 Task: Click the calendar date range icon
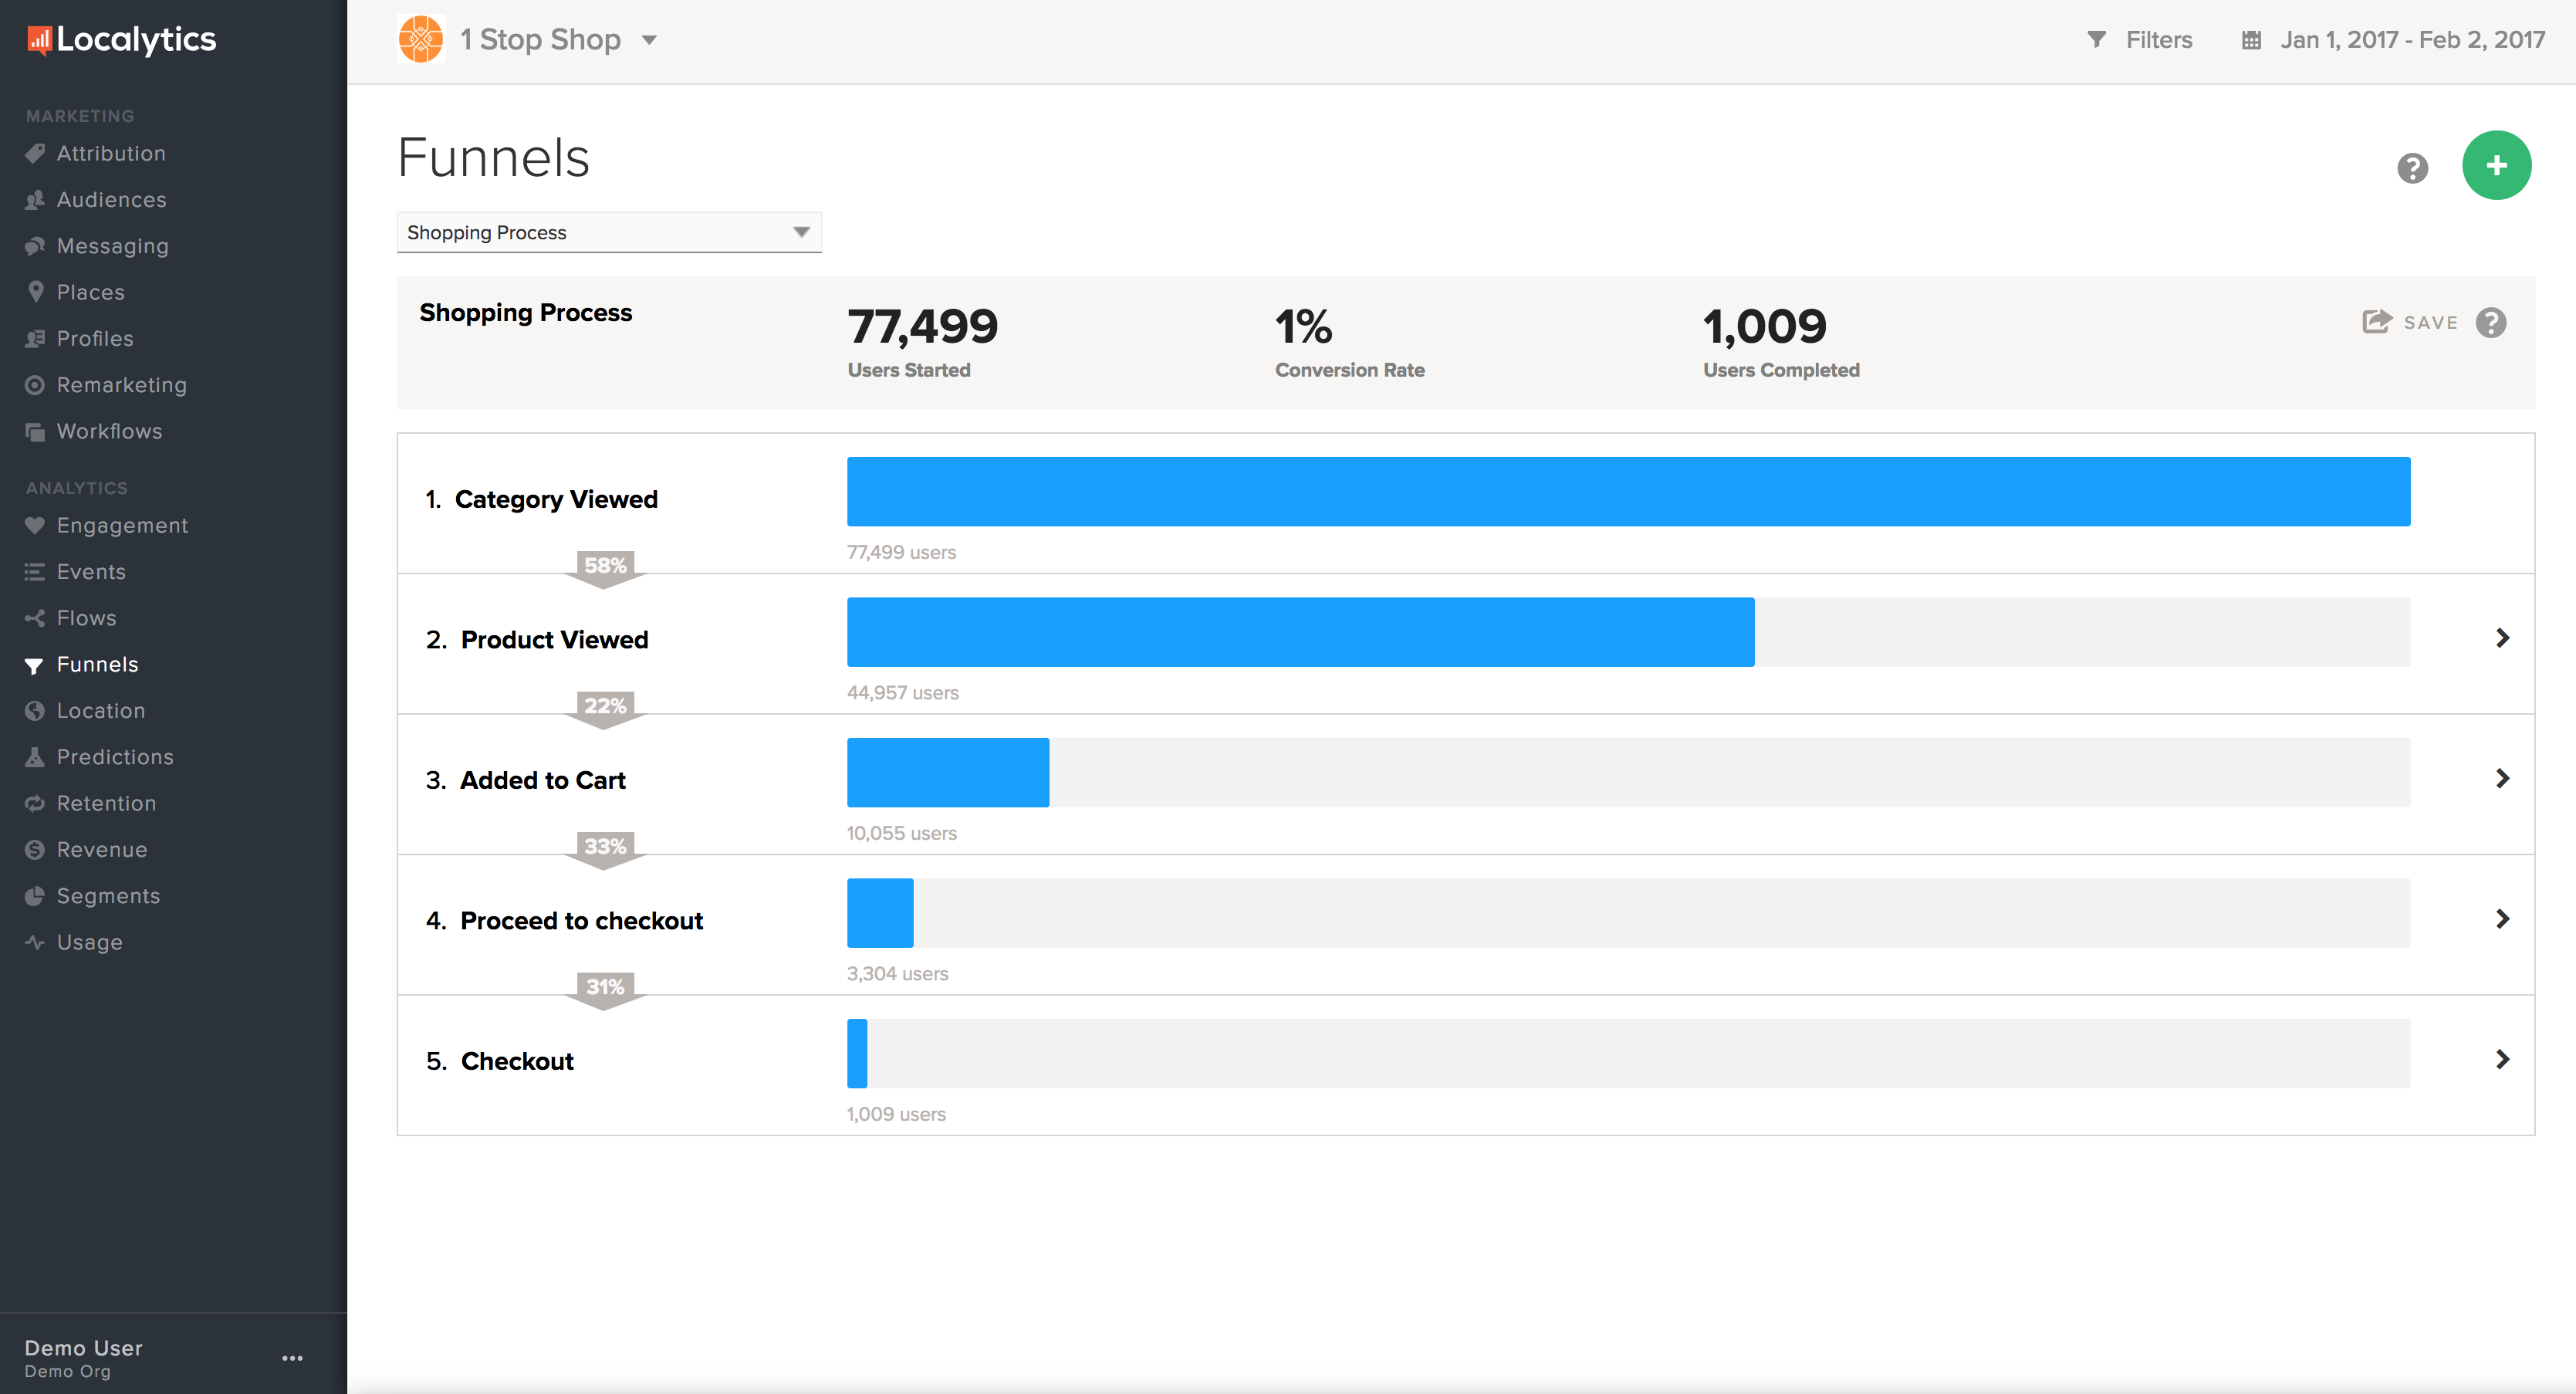(2251, 40)
